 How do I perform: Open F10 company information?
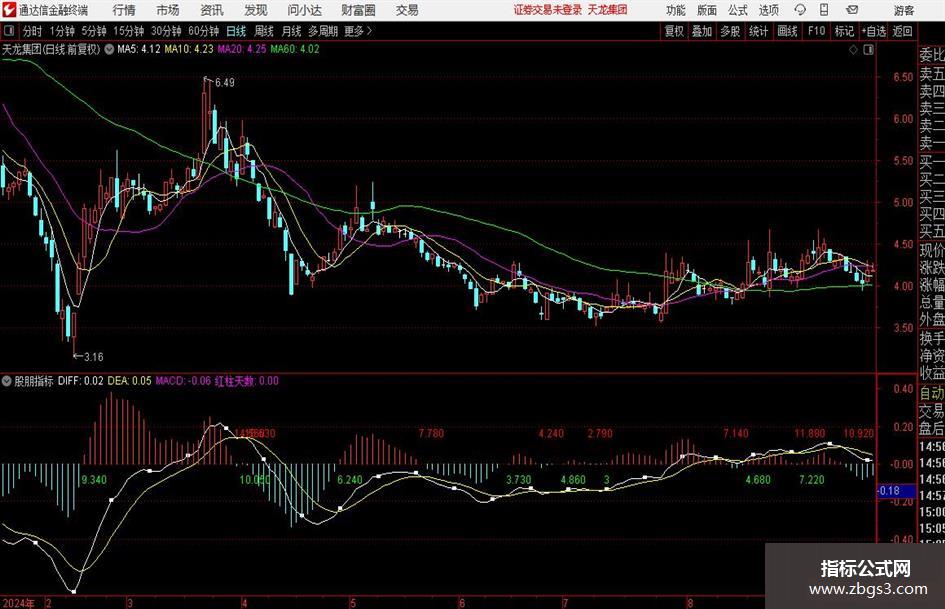pyautogui.click(x=816, y=31)
